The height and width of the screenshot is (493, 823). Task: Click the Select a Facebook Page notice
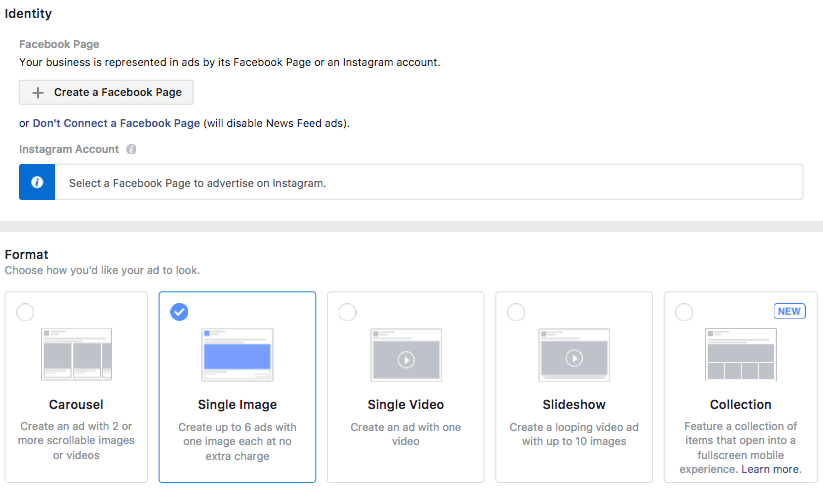[x=197, y=184]
